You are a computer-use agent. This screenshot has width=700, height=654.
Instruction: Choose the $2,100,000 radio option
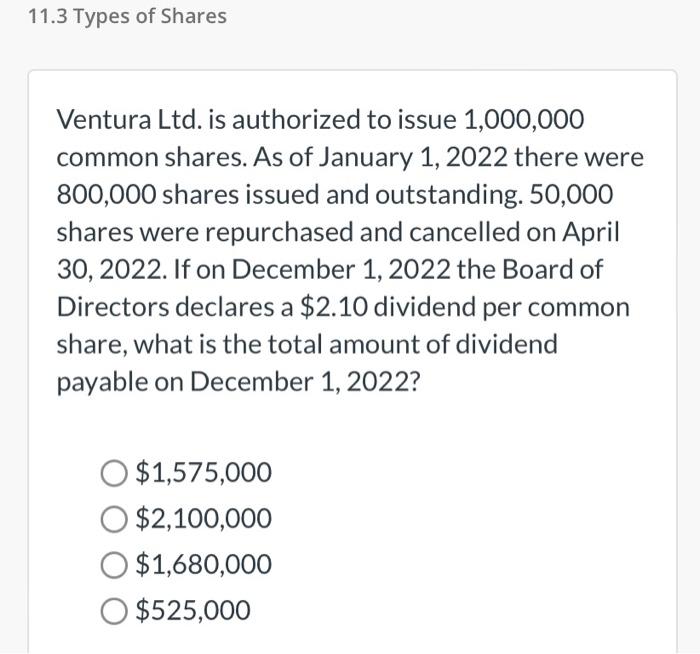coord(113,519)
